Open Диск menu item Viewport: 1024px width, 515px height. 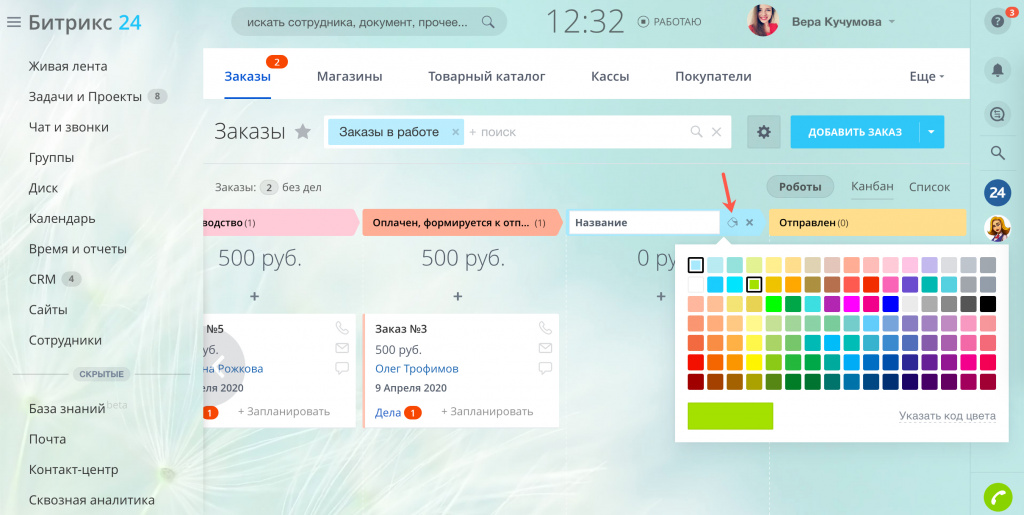click(43, 188)
